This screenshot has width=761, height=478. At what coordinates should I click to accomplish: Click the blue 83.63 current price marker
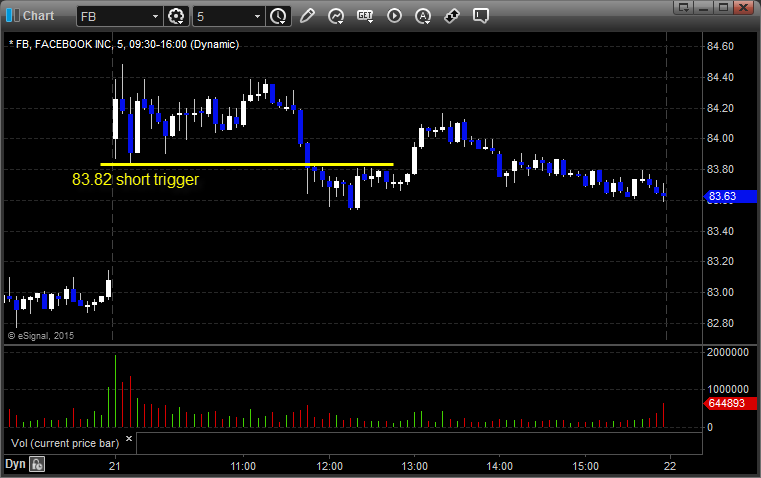click(730, 196)
